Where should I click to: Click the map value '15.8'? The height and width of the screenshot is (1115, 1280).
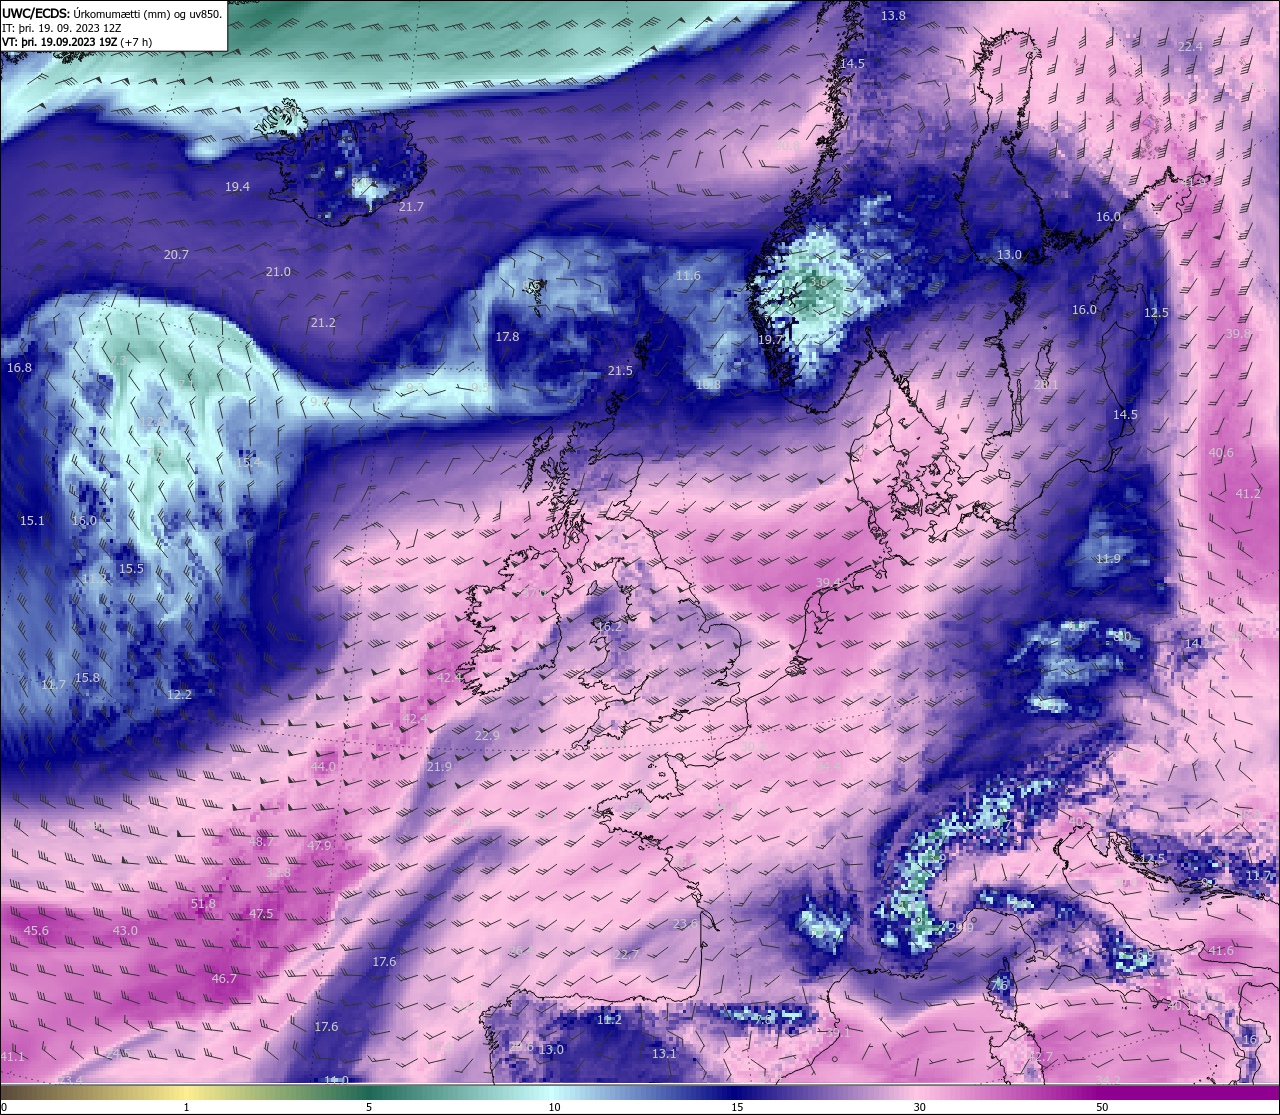click(x=87, y=678)
